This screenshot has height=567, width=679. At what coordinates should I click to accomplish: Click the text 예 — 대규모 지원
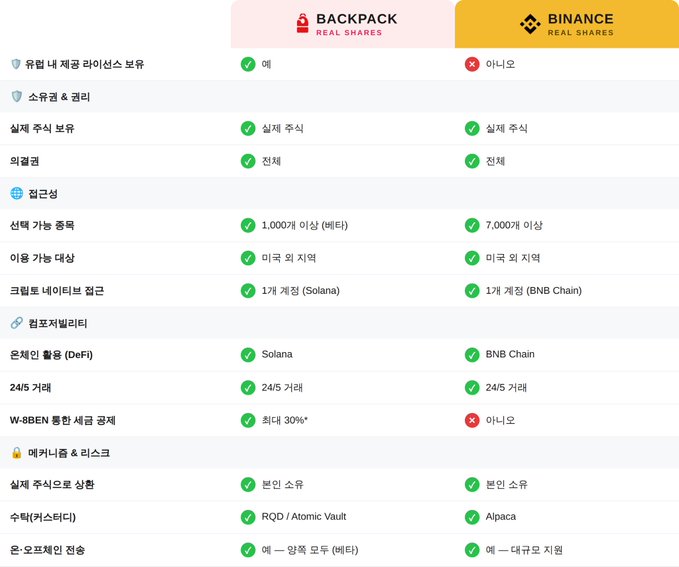coord(524,550)
